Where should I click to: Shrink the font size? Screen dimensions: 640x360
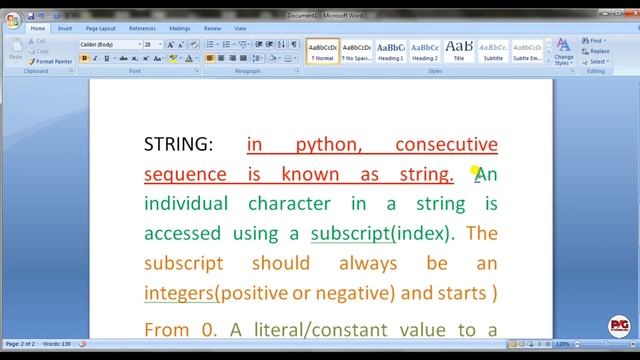click(x=181, y=44)
